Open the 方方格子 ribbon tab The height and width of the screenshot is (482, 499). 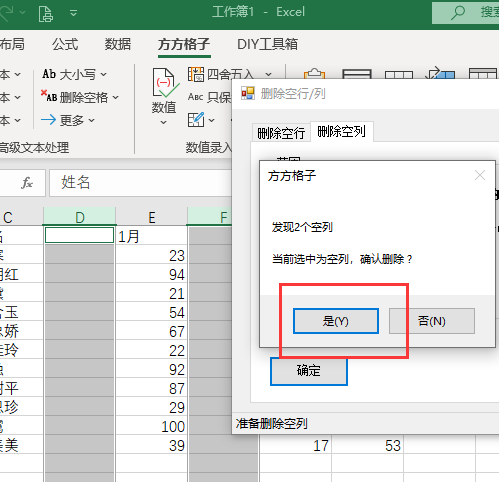pyautogui.click(x=184, y=44)
